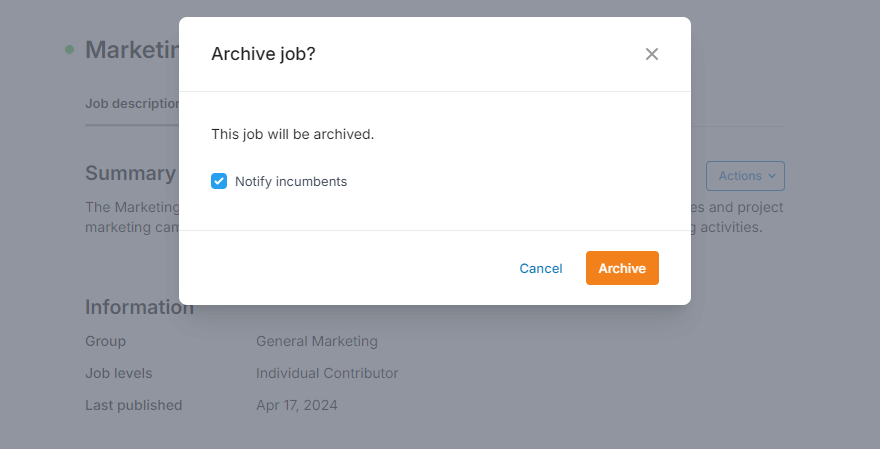
Task: Open the Actions dropdown menu
Action: pos(744,176)
